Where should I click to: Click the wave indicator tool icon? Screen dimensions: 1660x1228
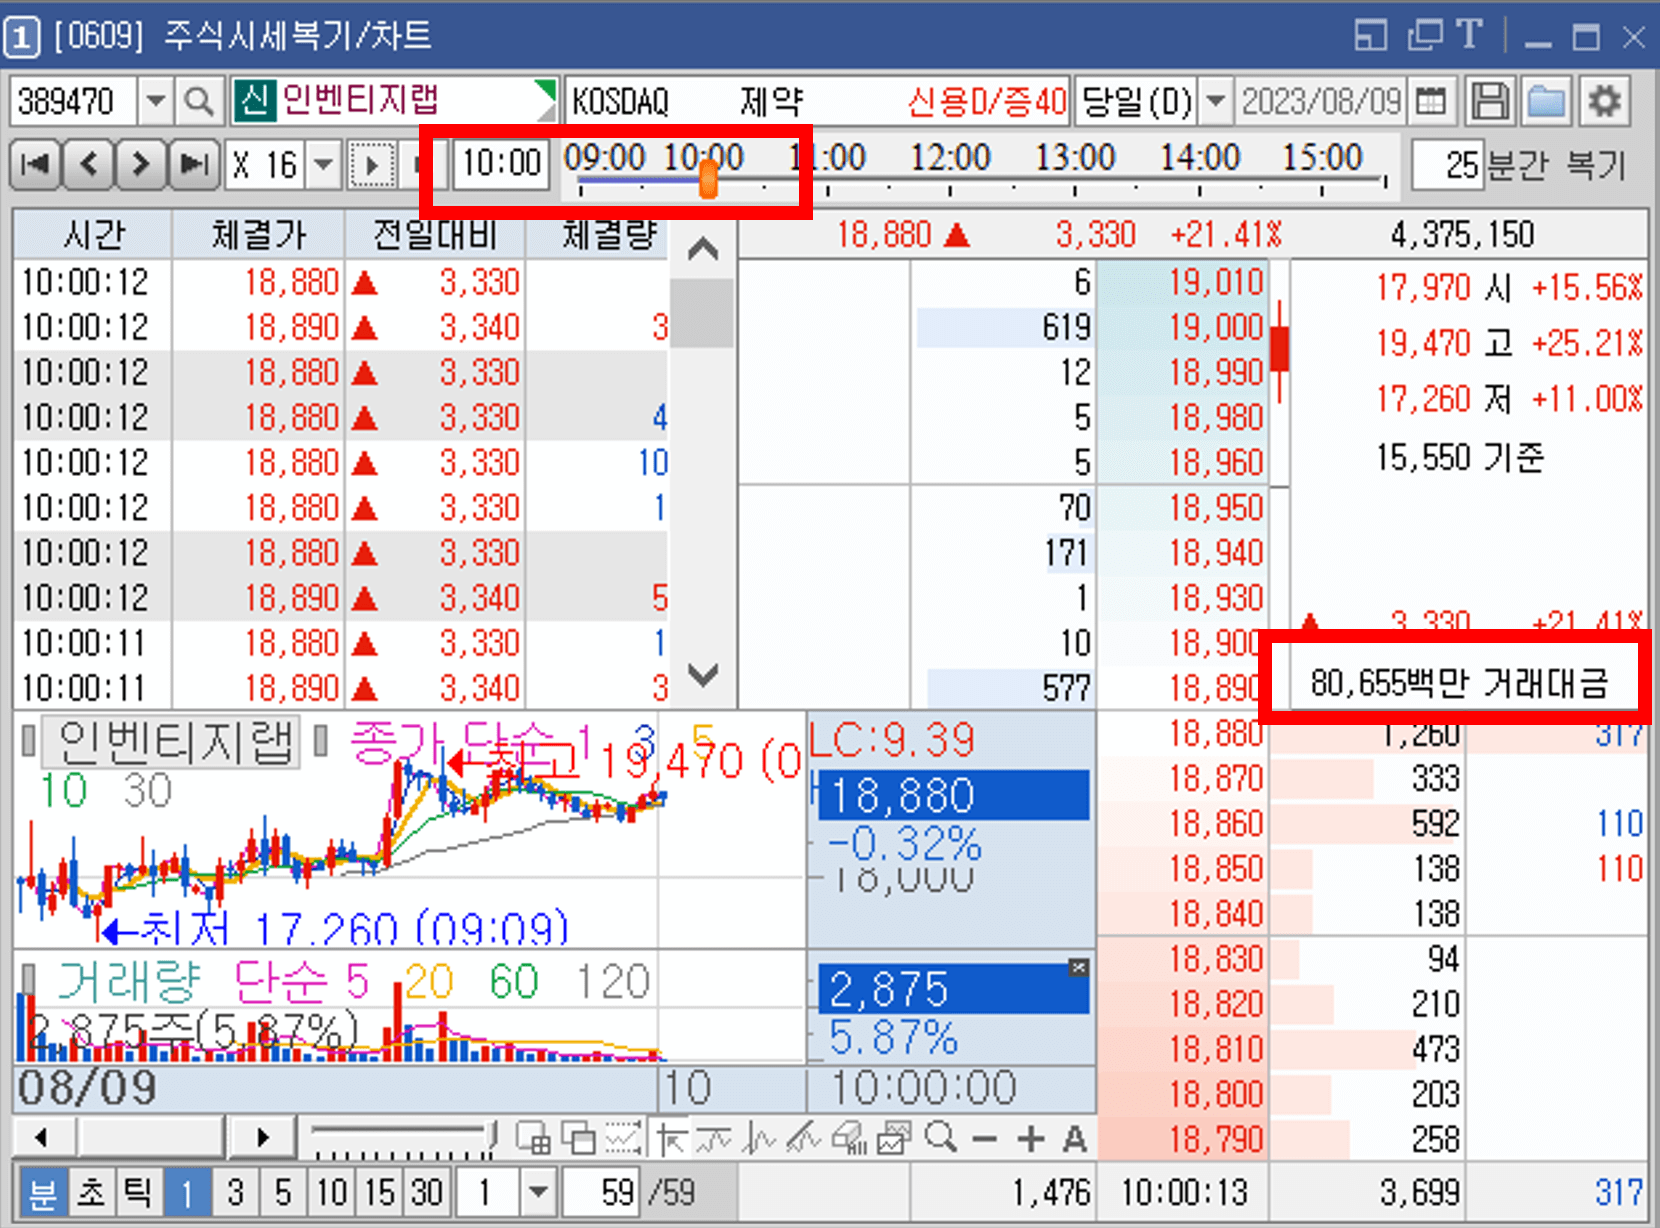(761, 1138)
